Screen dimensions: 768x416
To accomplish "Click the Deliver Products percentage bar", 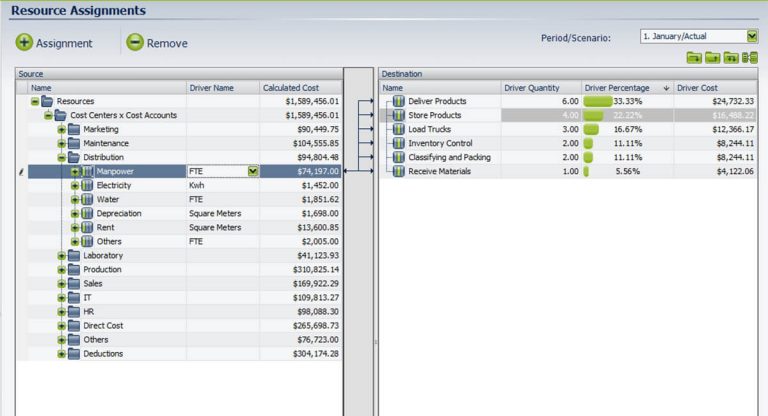I will pyautogui.click(x=597, y=101).
